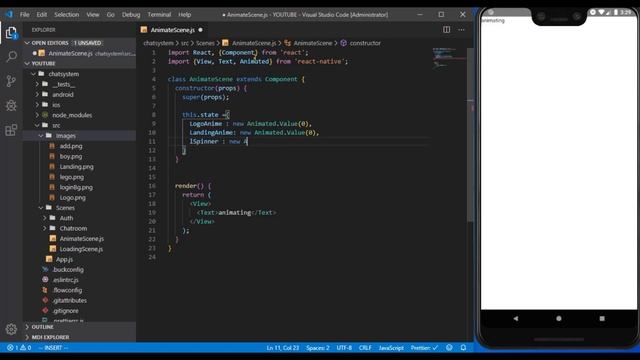The width and height of the screenshot is (640, 360).
Task: Select JavaScript language mode in status bar
Action: 391,348
